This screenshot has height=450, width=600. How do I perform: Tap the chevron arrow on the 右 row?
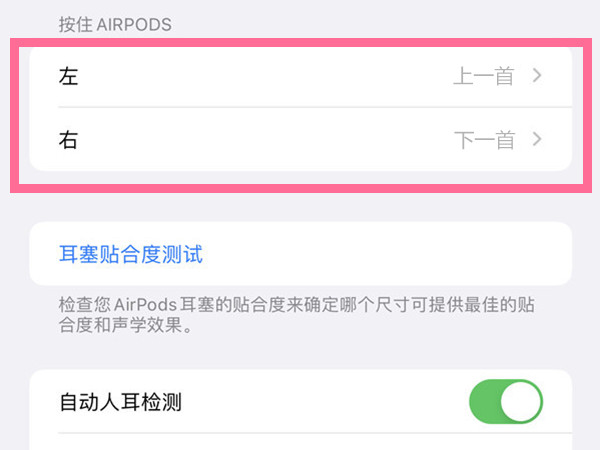click(x=537, y=140)
